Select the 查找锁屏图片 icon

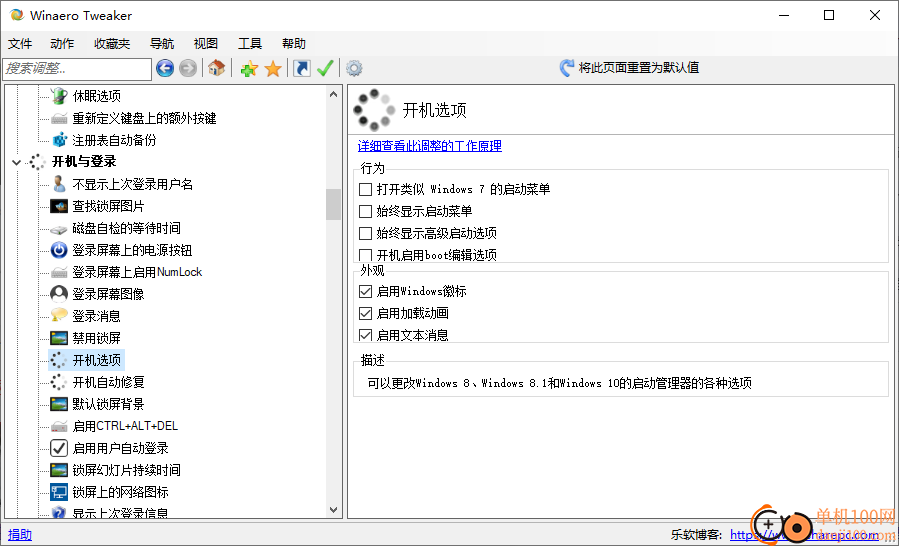(x=59, y=206)
